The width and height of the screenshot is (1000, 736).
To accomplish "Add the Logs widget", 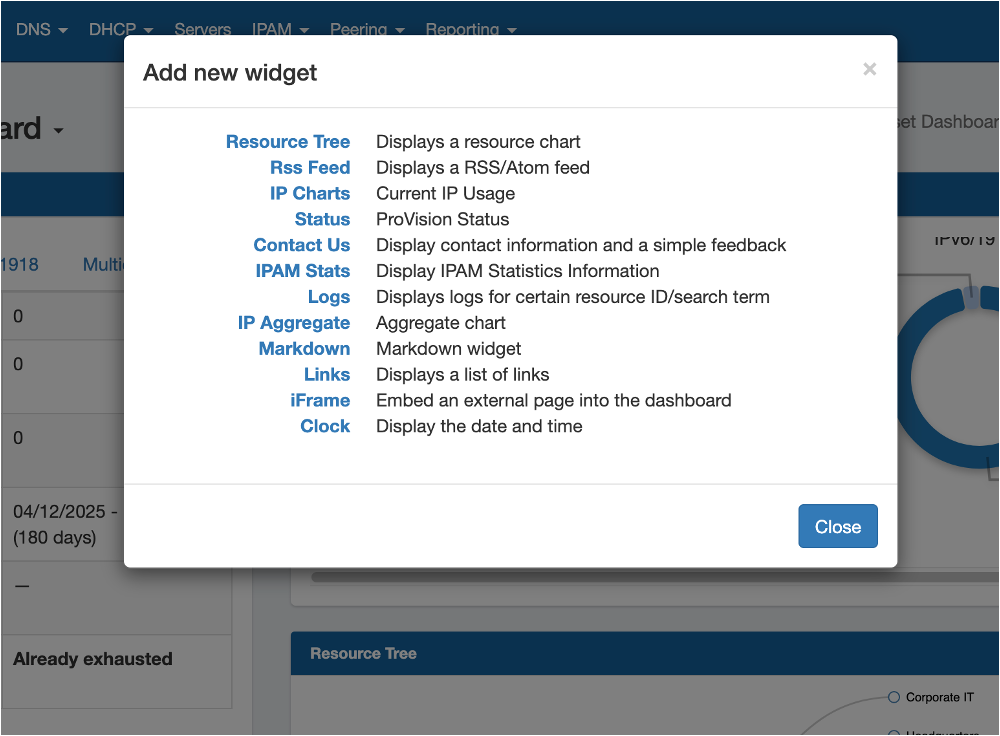I will tap(329, 297).
